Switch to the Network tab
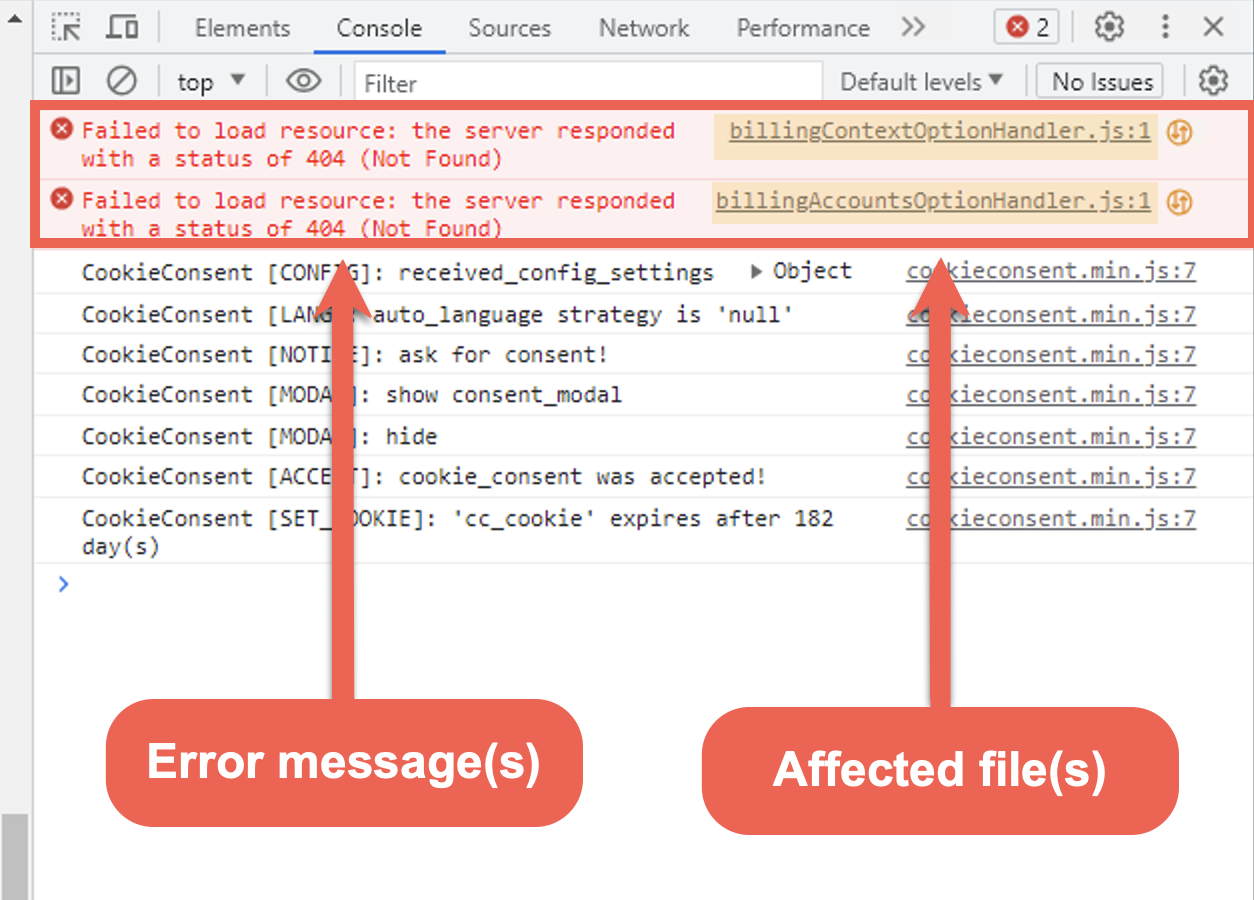 (643, 27)
